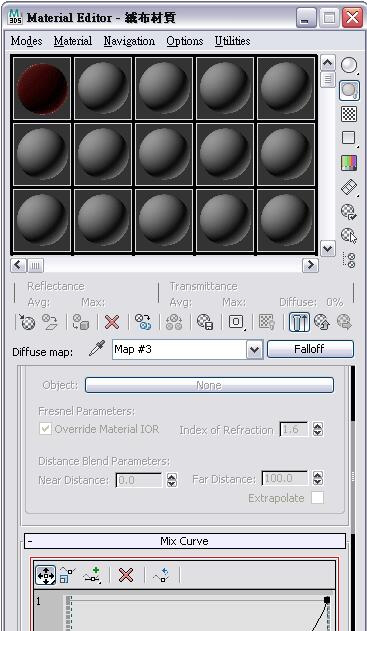
Task: Click the Near Distance value field
Action: (x=139, y=480)
